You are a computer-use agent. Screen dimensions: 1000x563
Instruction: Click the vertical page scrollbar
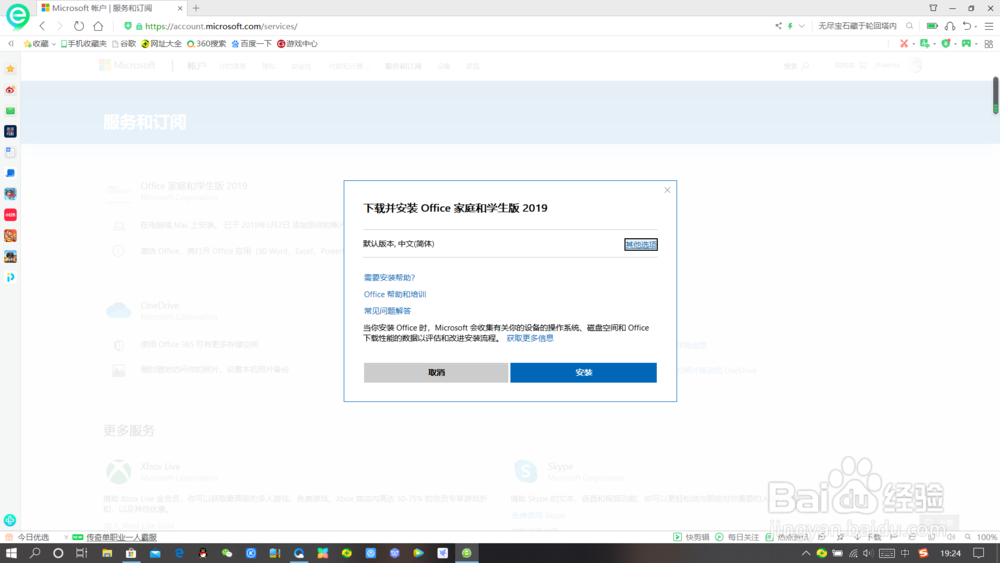[x=995, y=96]
